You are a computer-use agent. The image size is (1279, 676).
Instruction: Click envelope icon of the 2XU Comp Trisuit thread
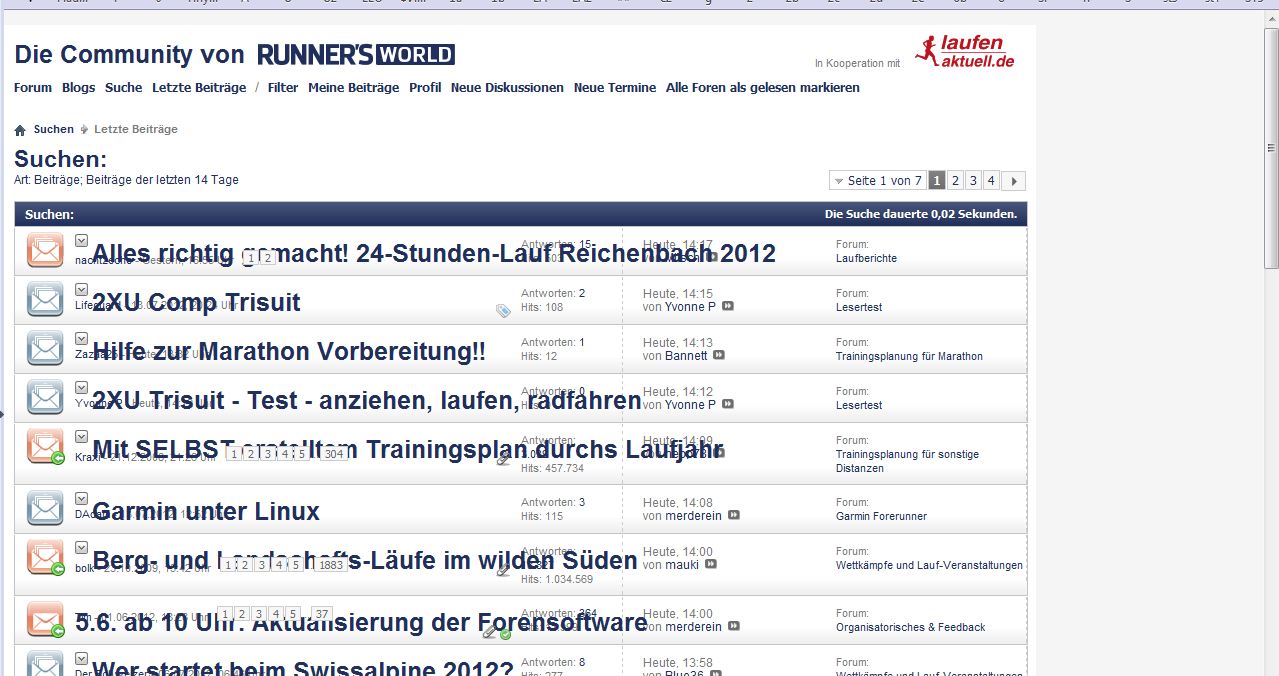click(x=45, y=299)
